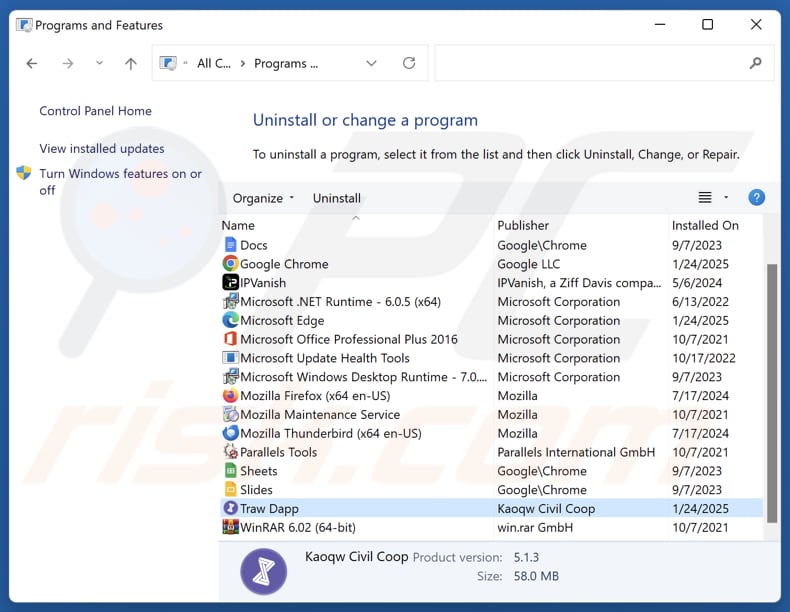Click Parallels International GmbH publisher cell

point(576,452)
